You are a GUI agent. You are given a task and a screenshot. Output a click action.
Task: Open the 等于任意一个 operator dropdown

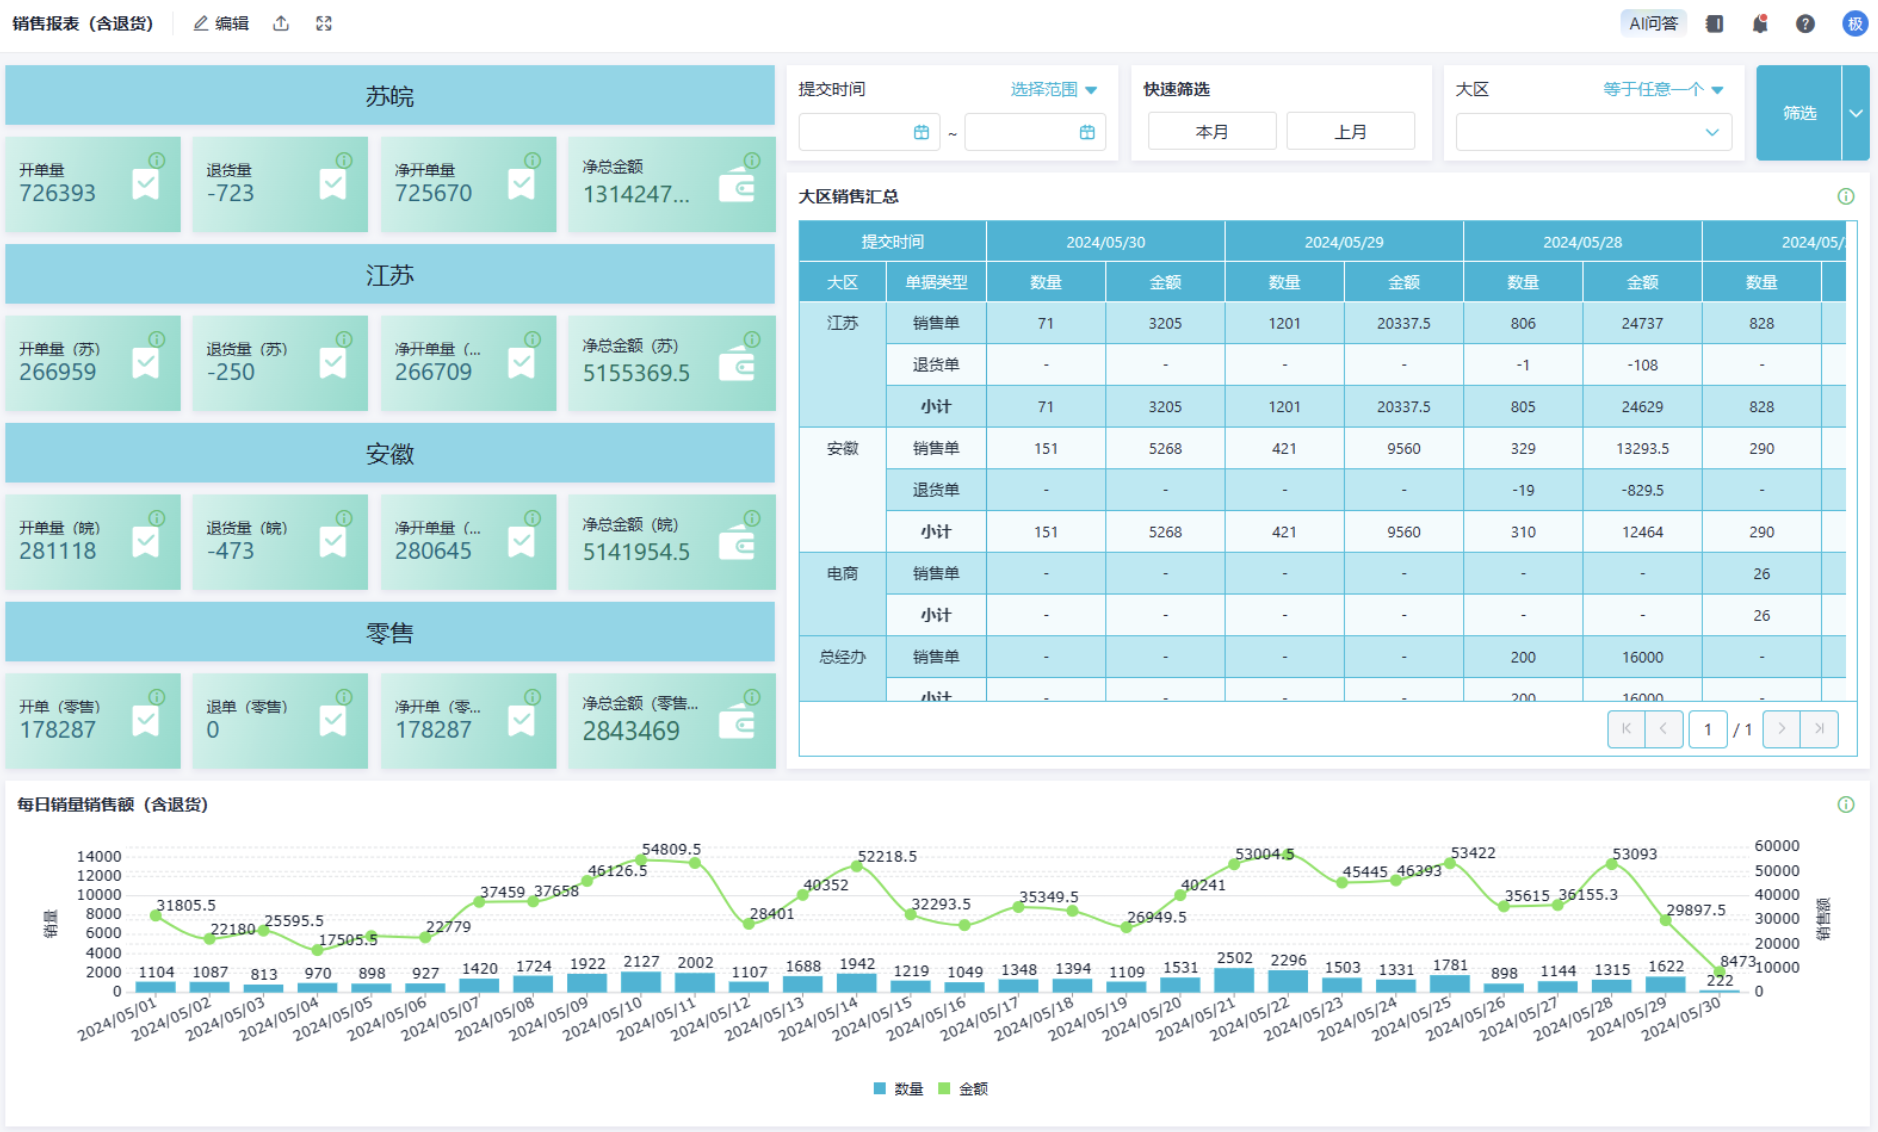(x=1663, y=89)
